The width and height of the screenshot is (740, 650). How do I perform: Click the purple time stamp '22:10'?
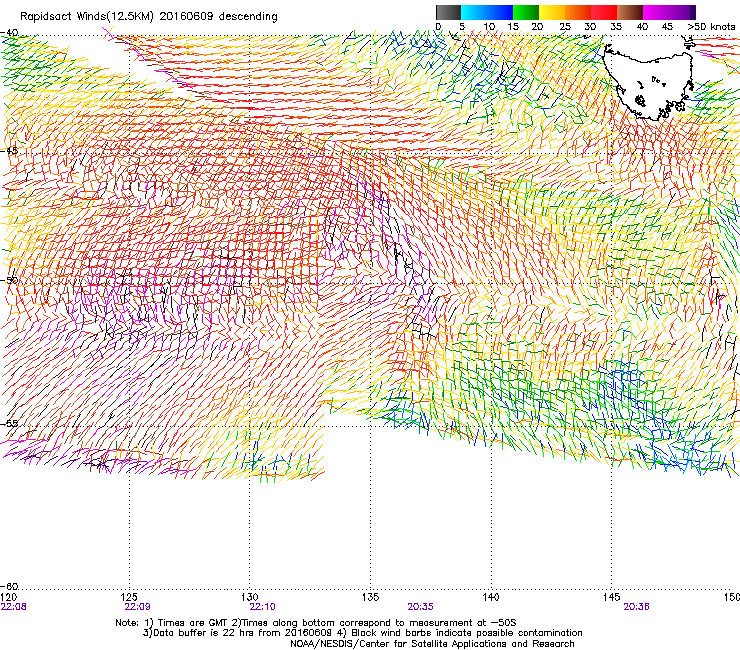point(262,607)
